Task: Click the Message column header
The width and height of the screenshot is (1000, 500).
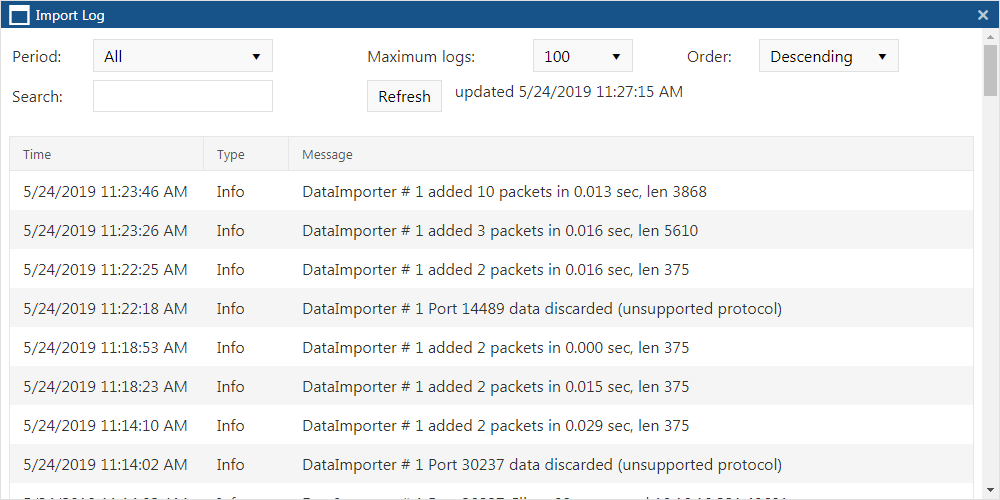Action: 327,155
